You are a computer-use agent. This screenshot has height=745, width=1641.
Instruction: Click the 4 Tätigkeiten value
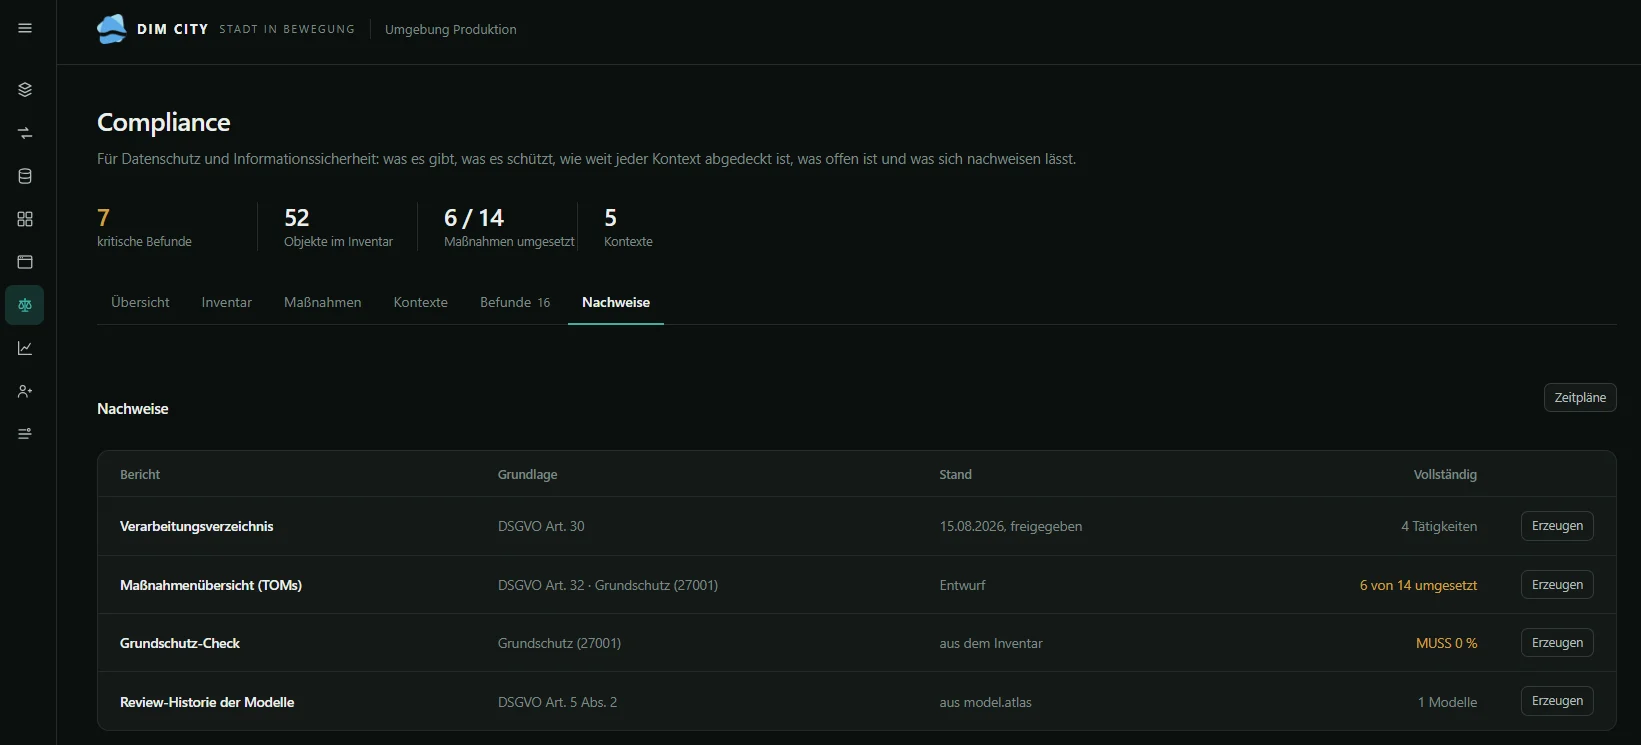click(x=1439, y=526)
